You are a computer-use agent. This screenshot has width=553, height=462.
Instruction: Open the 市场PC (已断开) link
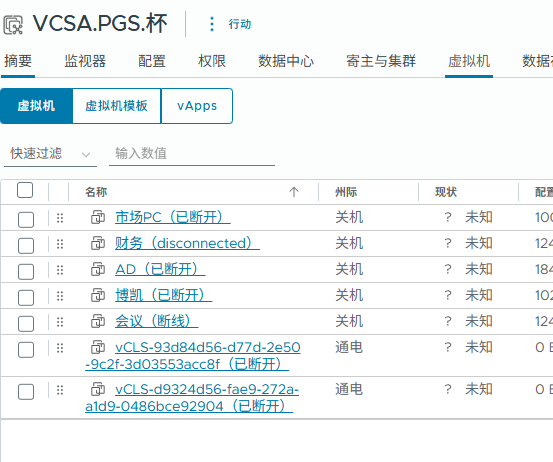173,217
